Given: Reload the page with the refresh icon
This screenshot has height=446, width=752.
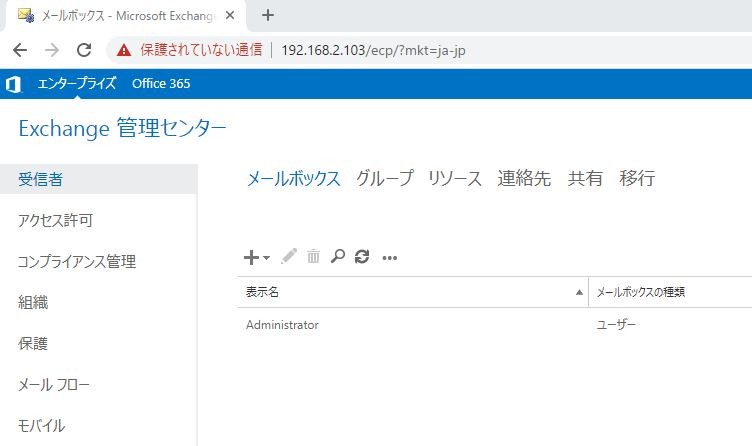Looking at the screenshot, I should point(84,50).
